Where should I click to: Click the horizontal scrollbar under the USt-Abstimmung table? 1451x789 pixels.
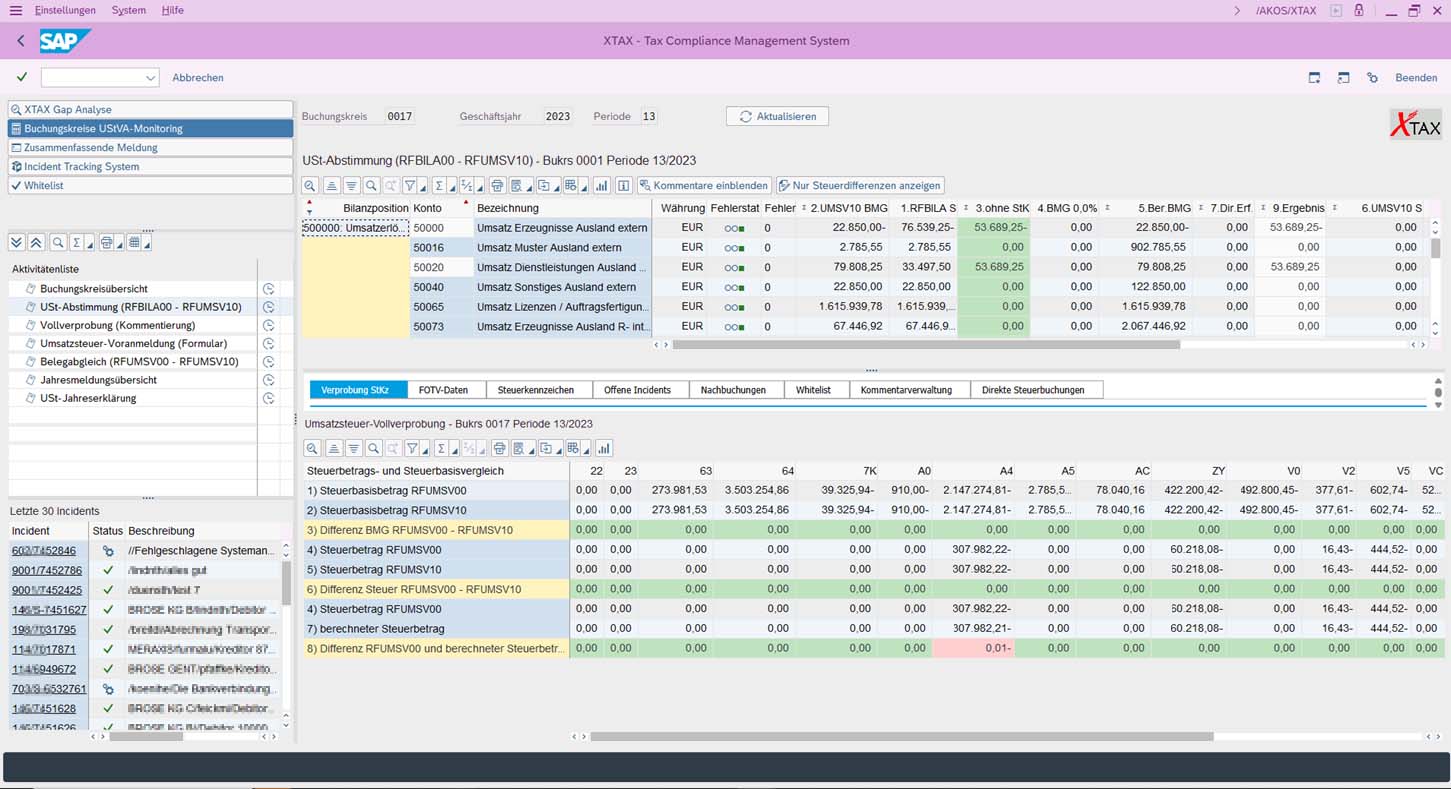coord(926,345)
